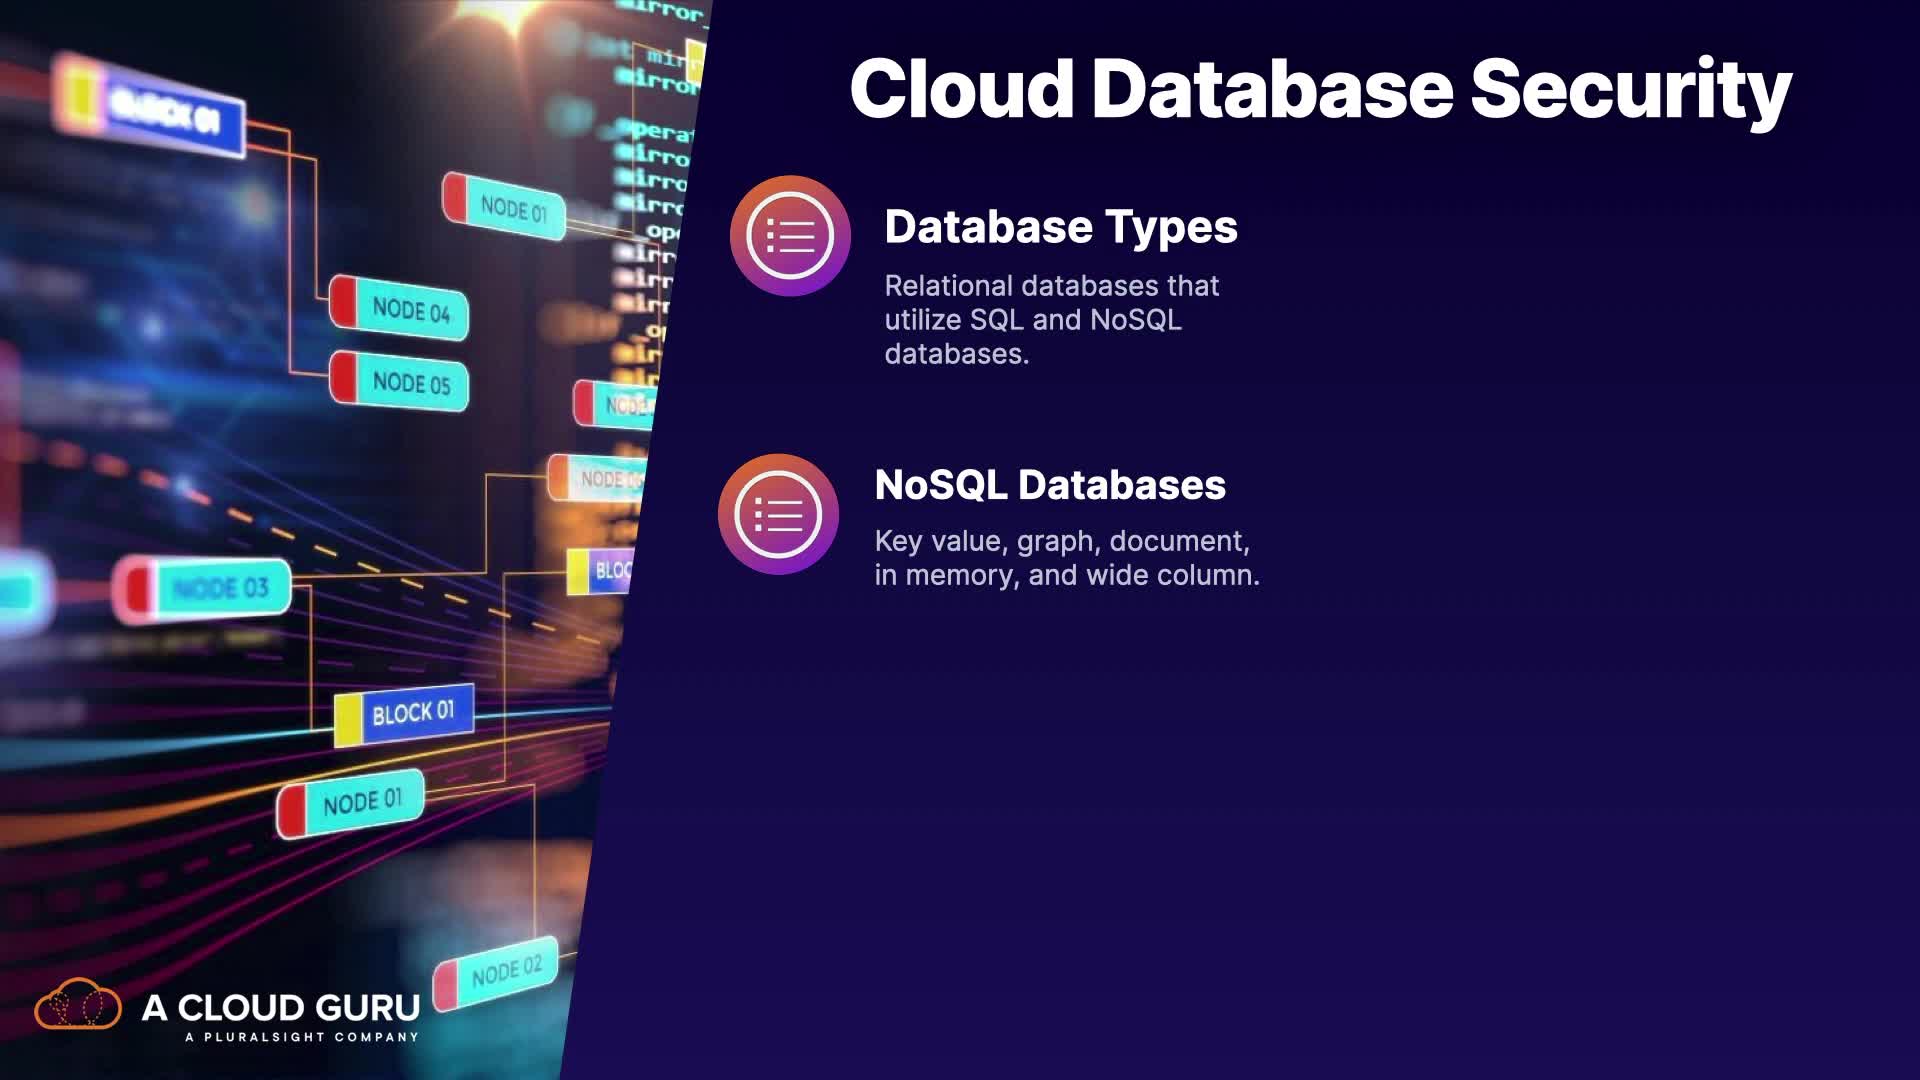
Task: Click the NODE 03 label
Action: (220, 588)
